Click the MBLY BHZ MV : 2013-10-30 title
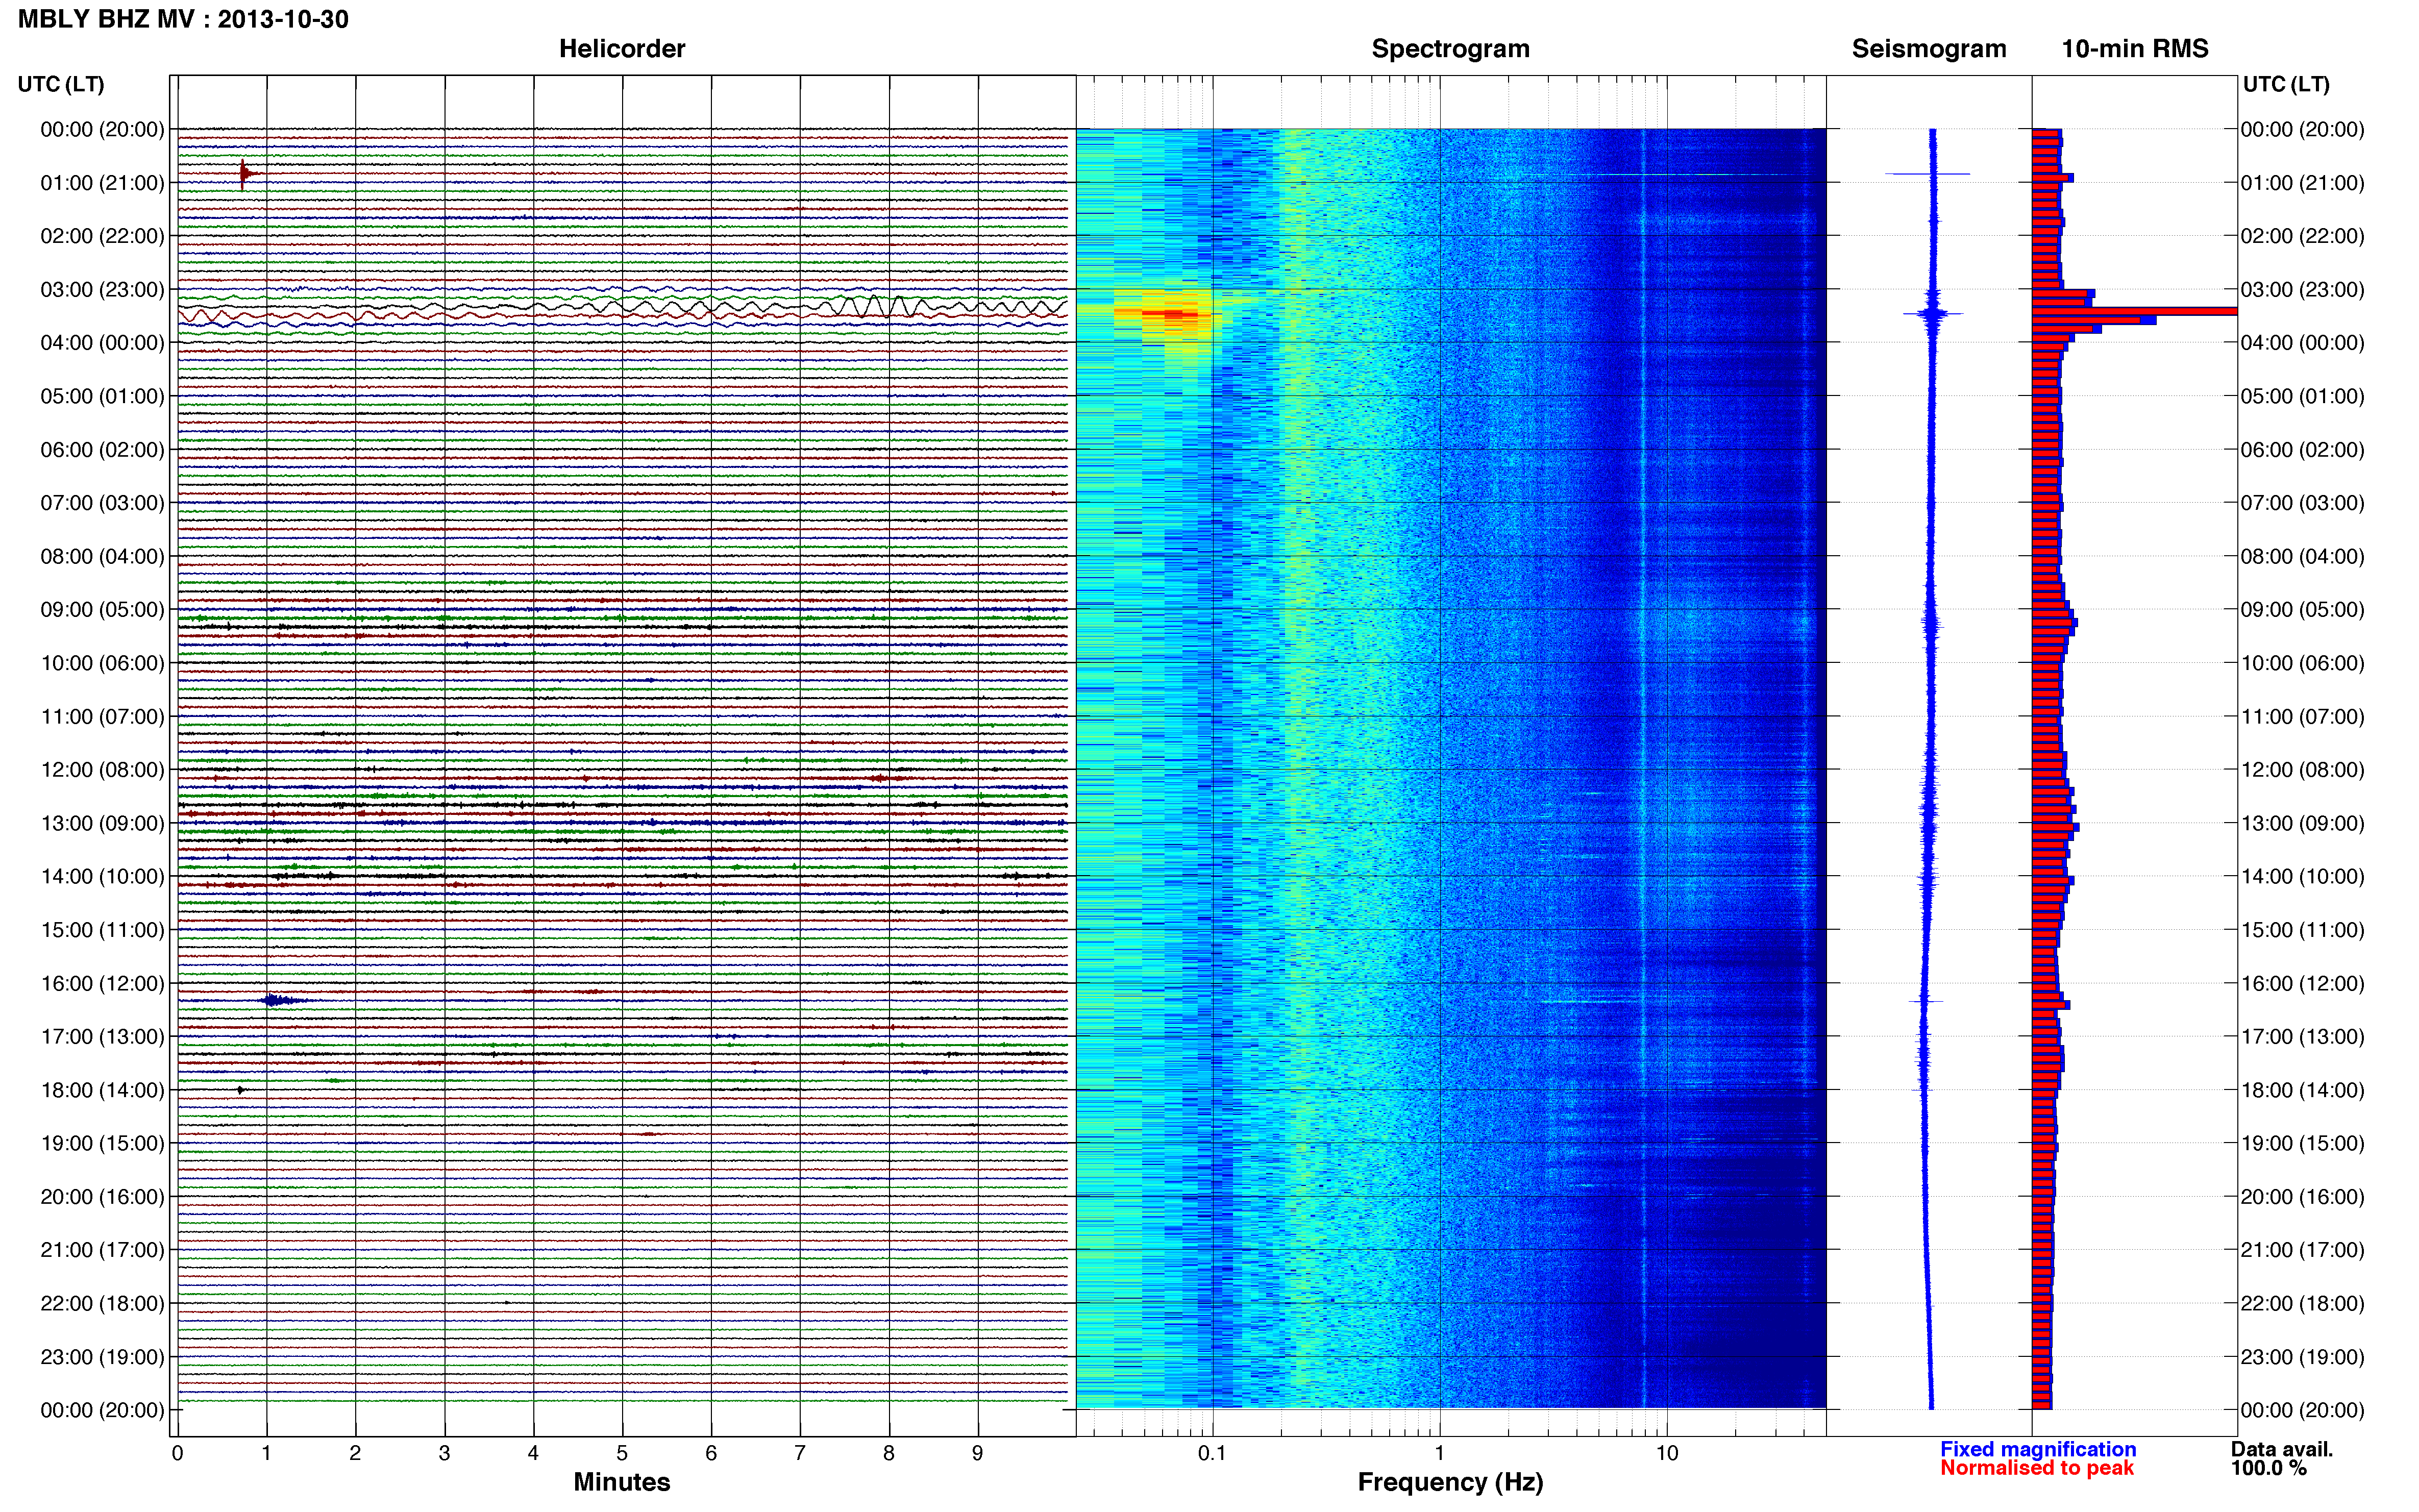This screenshot has width=2419, height=1512. click(x=183, y=19)
